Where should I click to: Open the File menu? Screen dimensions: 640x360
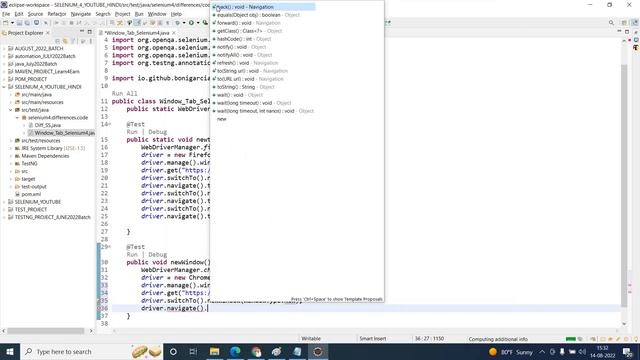pos(6,14)
